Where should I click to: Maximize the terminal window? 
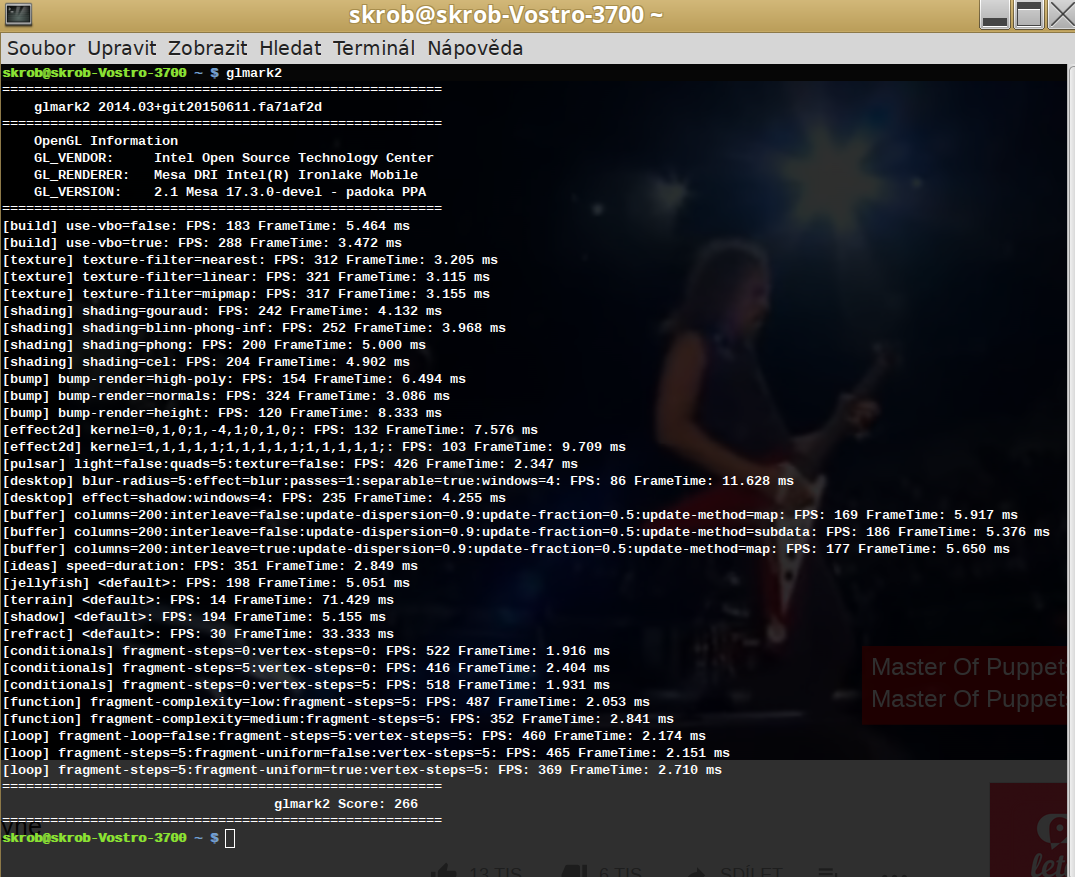(1028, 15)
